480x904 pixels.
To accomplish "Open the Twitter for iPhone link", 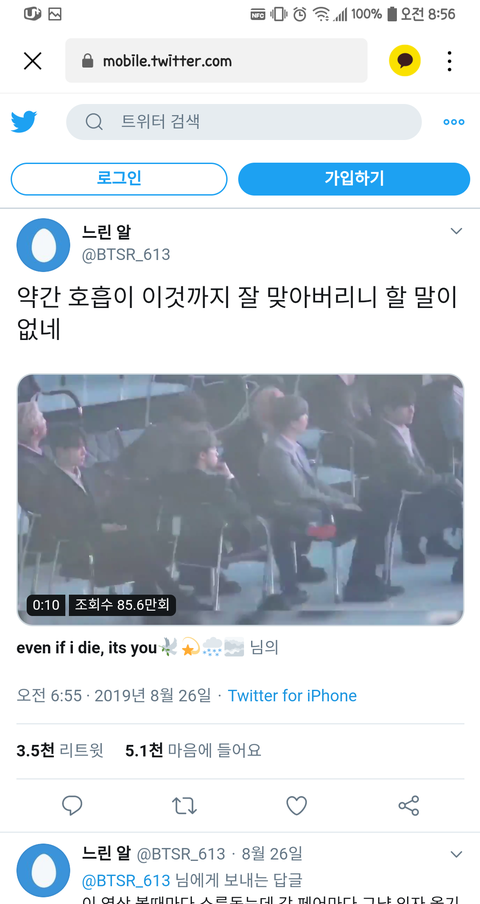I will (292, 695).
